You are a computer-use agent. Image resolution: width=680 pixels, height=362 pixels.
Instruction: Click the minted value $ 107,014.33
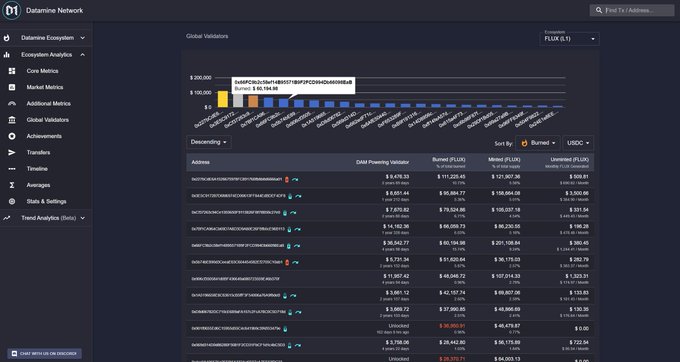tap(506, 276)
